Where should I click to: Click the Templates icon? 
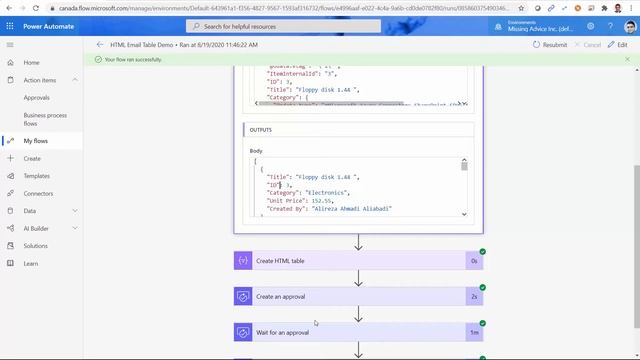(x=11, y=176)
